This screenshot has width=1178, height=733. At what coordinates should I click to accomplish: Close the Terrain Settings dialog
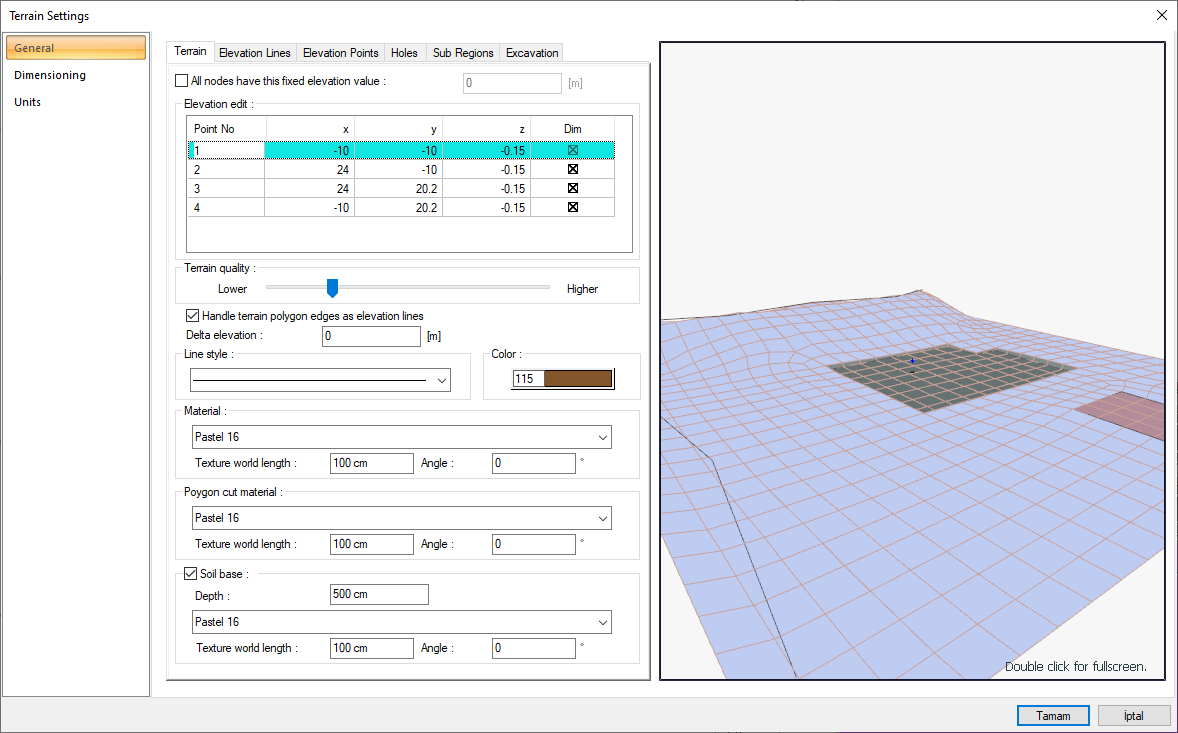1161,15
